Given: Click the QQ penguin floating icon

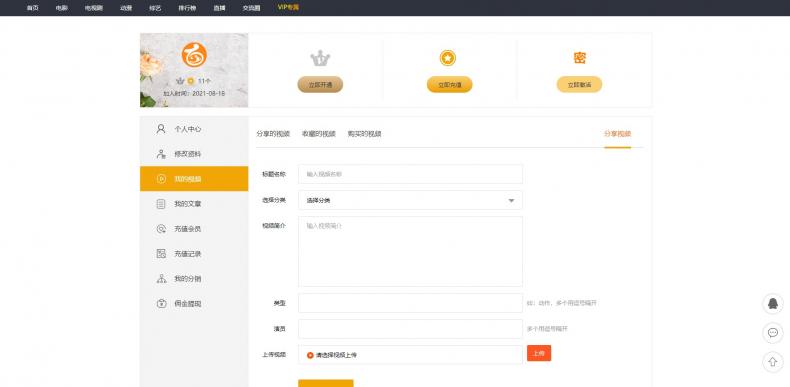Looking at the screenshot, I should click(772, 304).
